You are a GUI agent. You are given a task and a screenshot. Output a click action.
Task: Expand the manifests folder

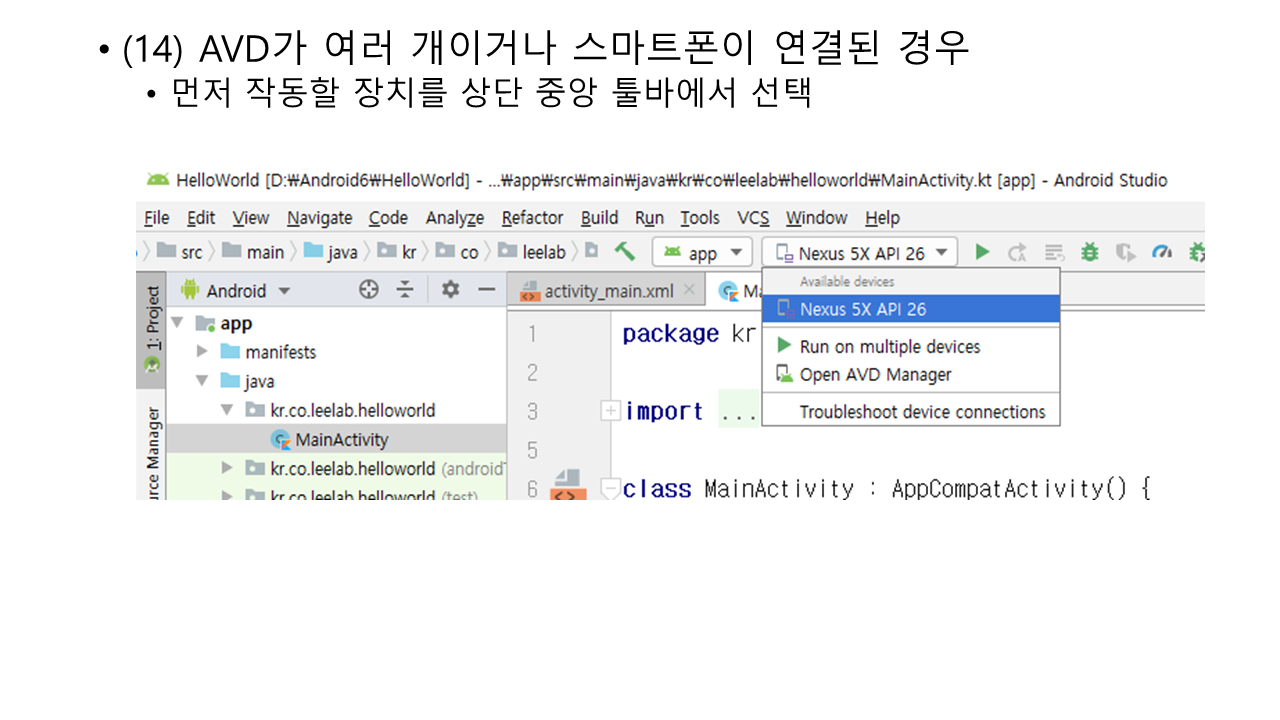(x=202, y=352)
